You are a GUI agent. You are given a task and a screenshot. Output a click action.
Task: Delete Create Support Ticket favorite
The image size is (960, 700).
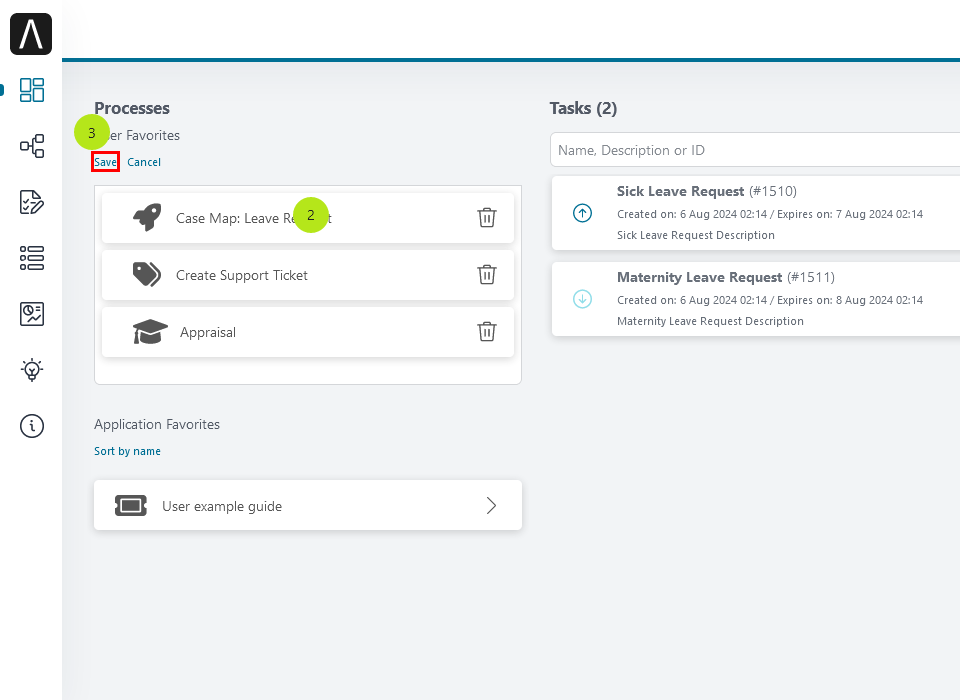coord(487,274)
